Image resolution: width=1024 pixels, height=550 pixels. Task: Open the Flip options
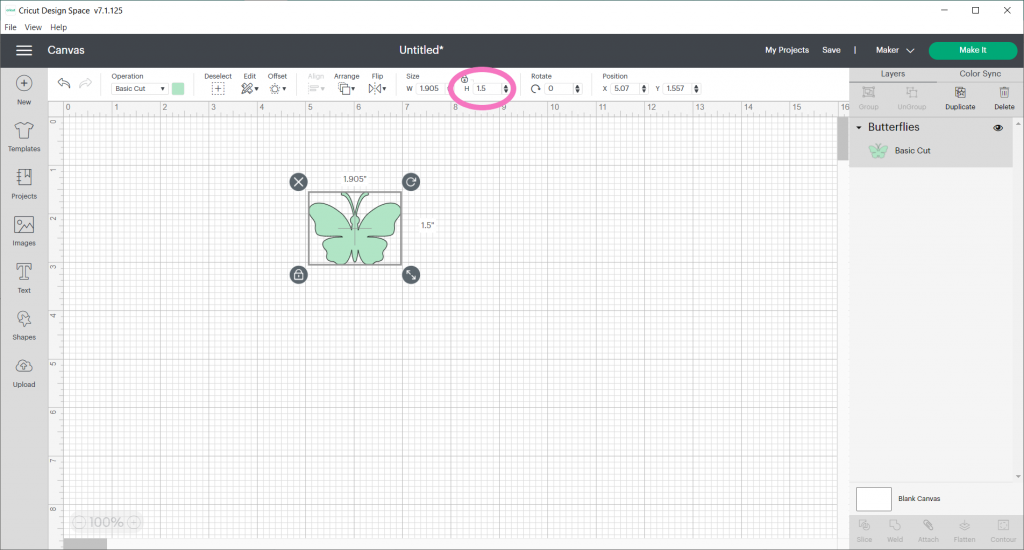pyautogui.click(x=377, y=89)
